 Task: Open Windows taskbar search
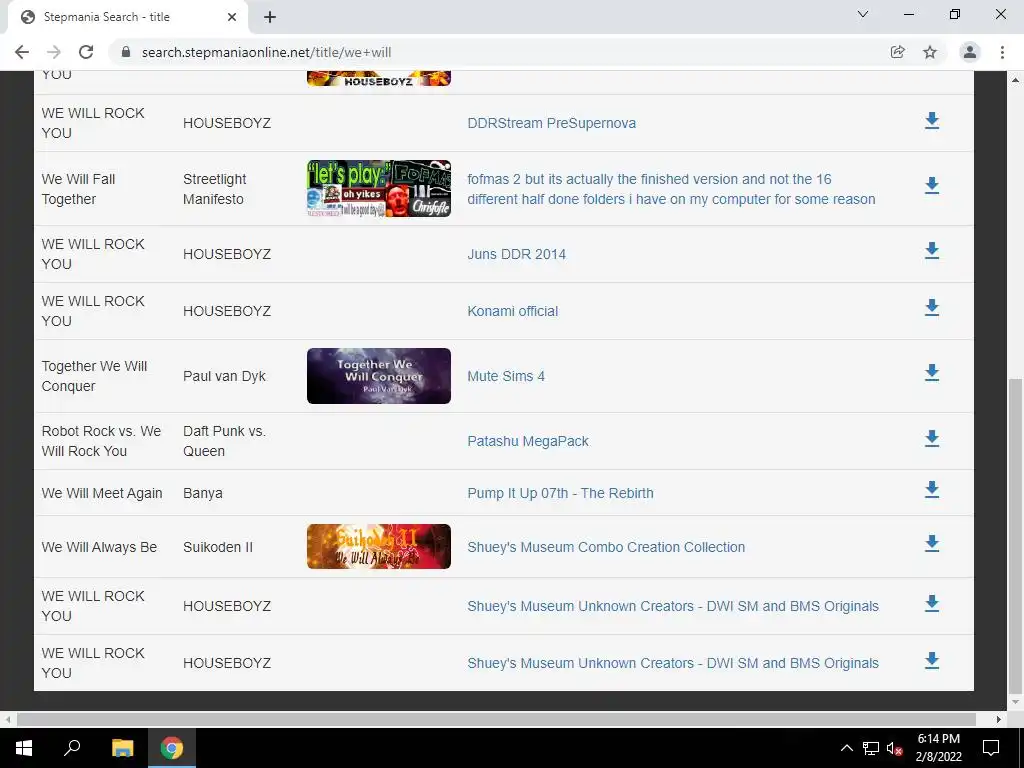click(72, 748)
